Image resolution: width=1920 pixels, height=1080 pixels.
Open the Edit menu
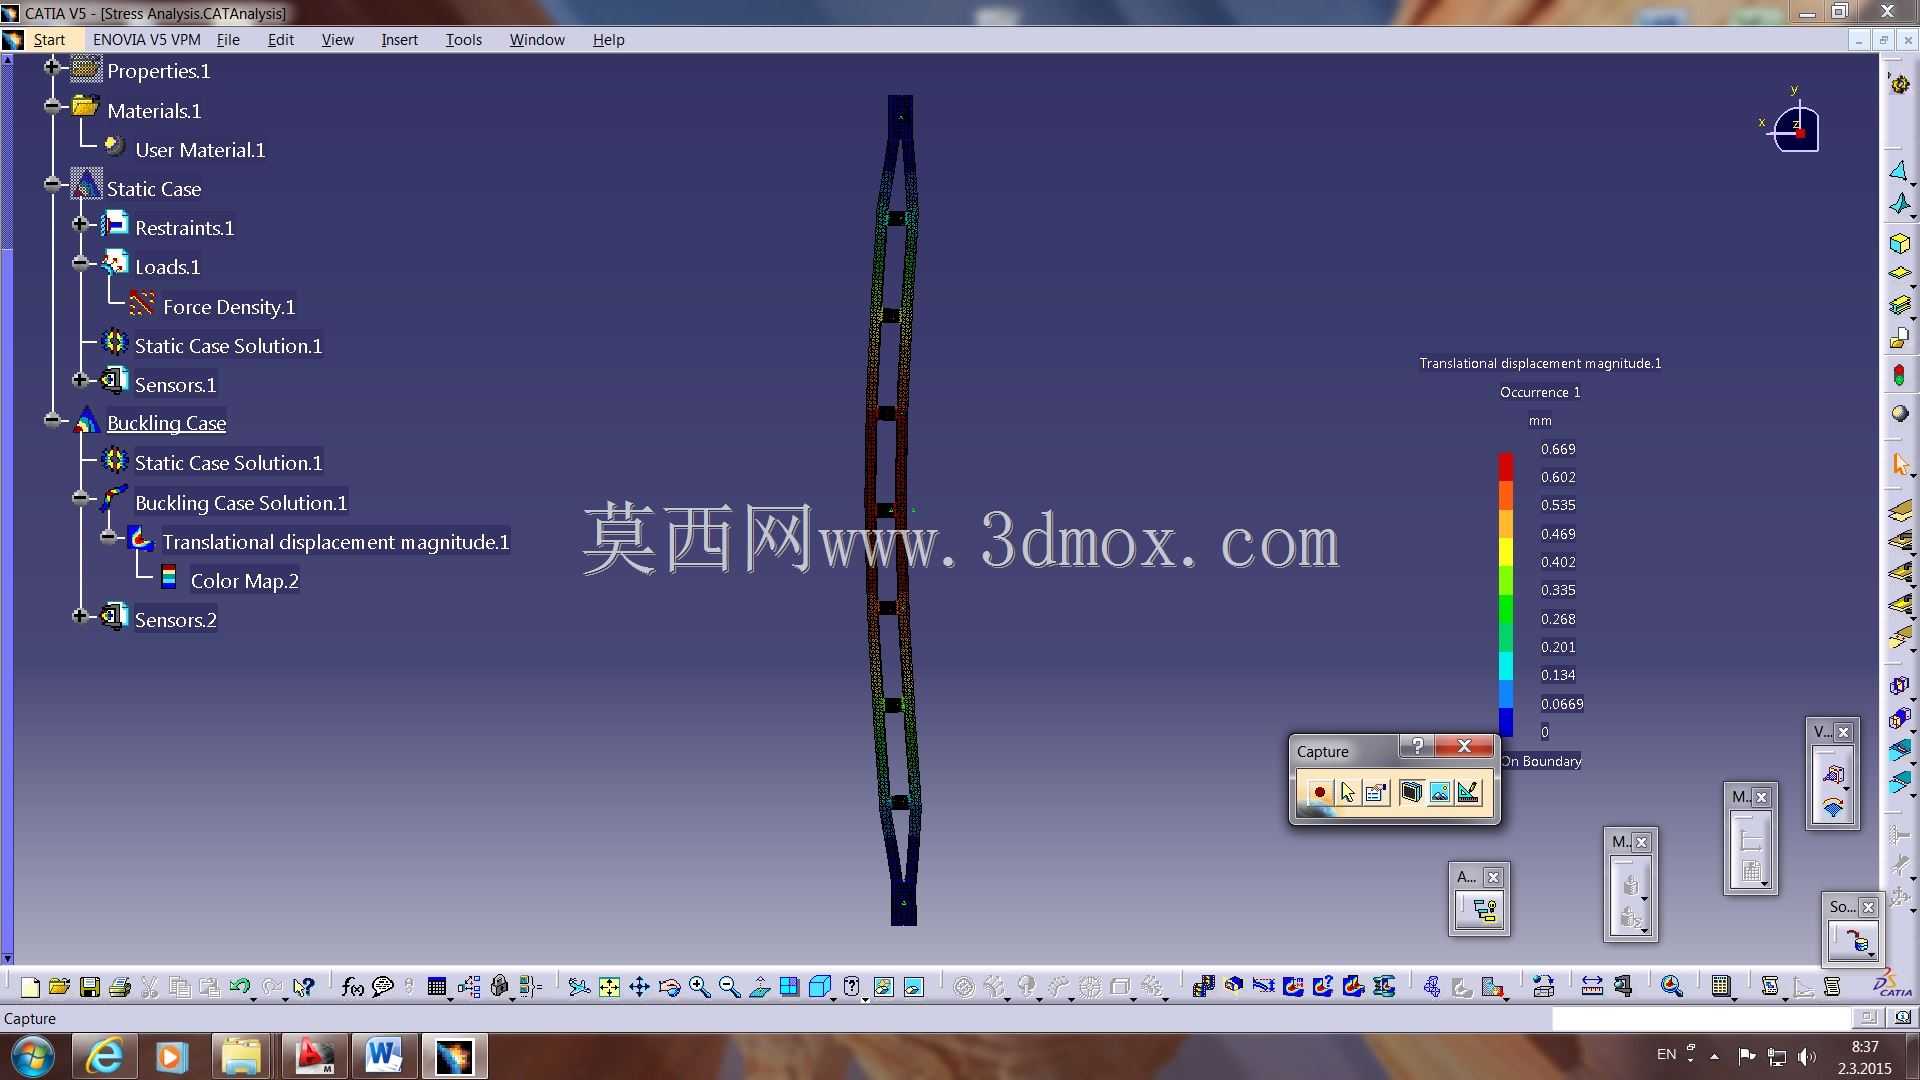[281, 40]
